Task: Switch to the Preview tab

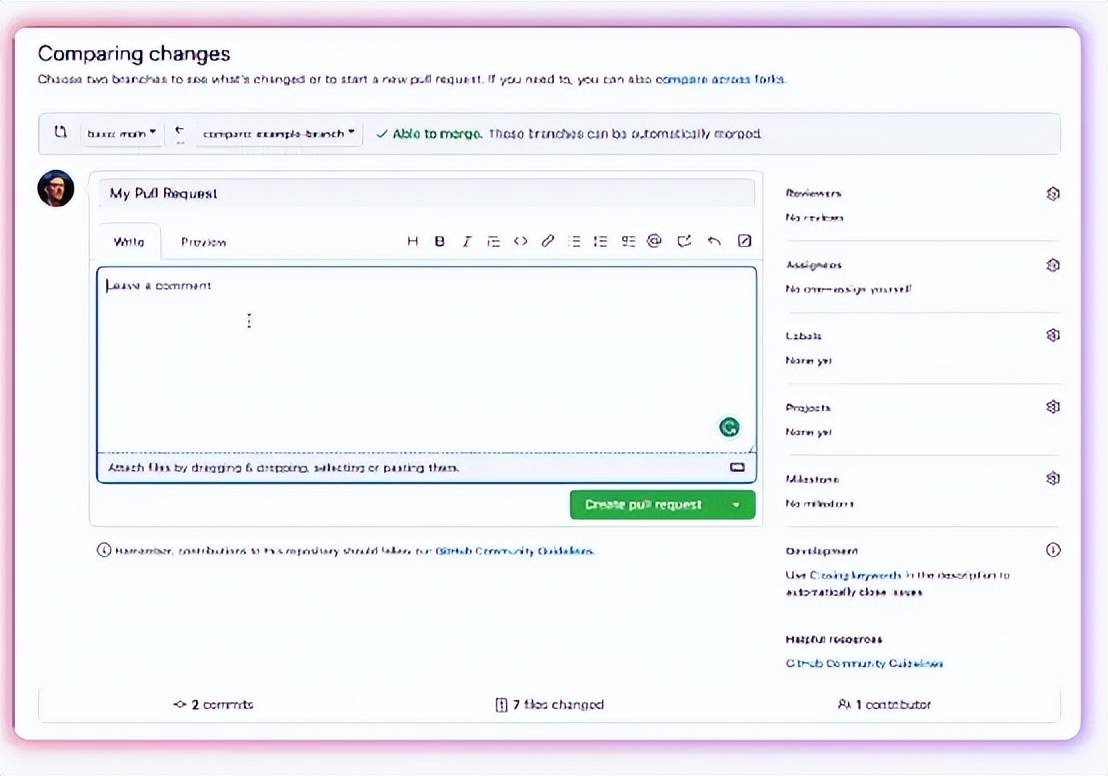Action: click(x=203, y=242)
